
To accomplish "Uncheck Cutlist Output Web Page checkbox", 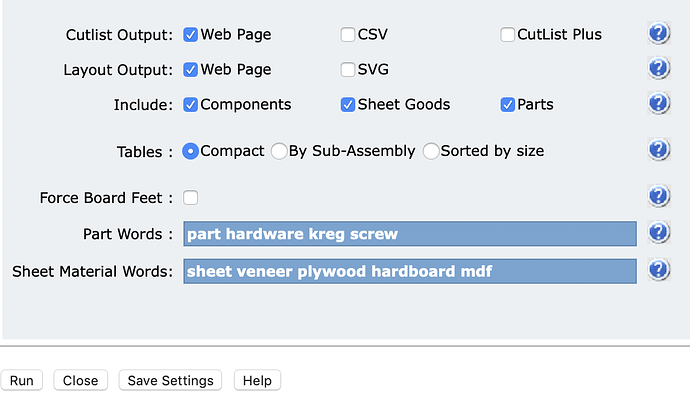I will (x=190, y=34).
